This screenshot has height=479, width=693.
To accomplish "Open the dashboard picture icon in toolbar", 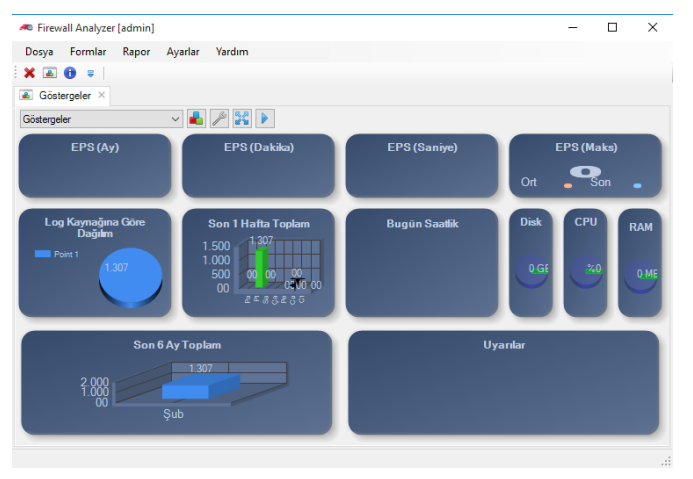I will (50, 73).
